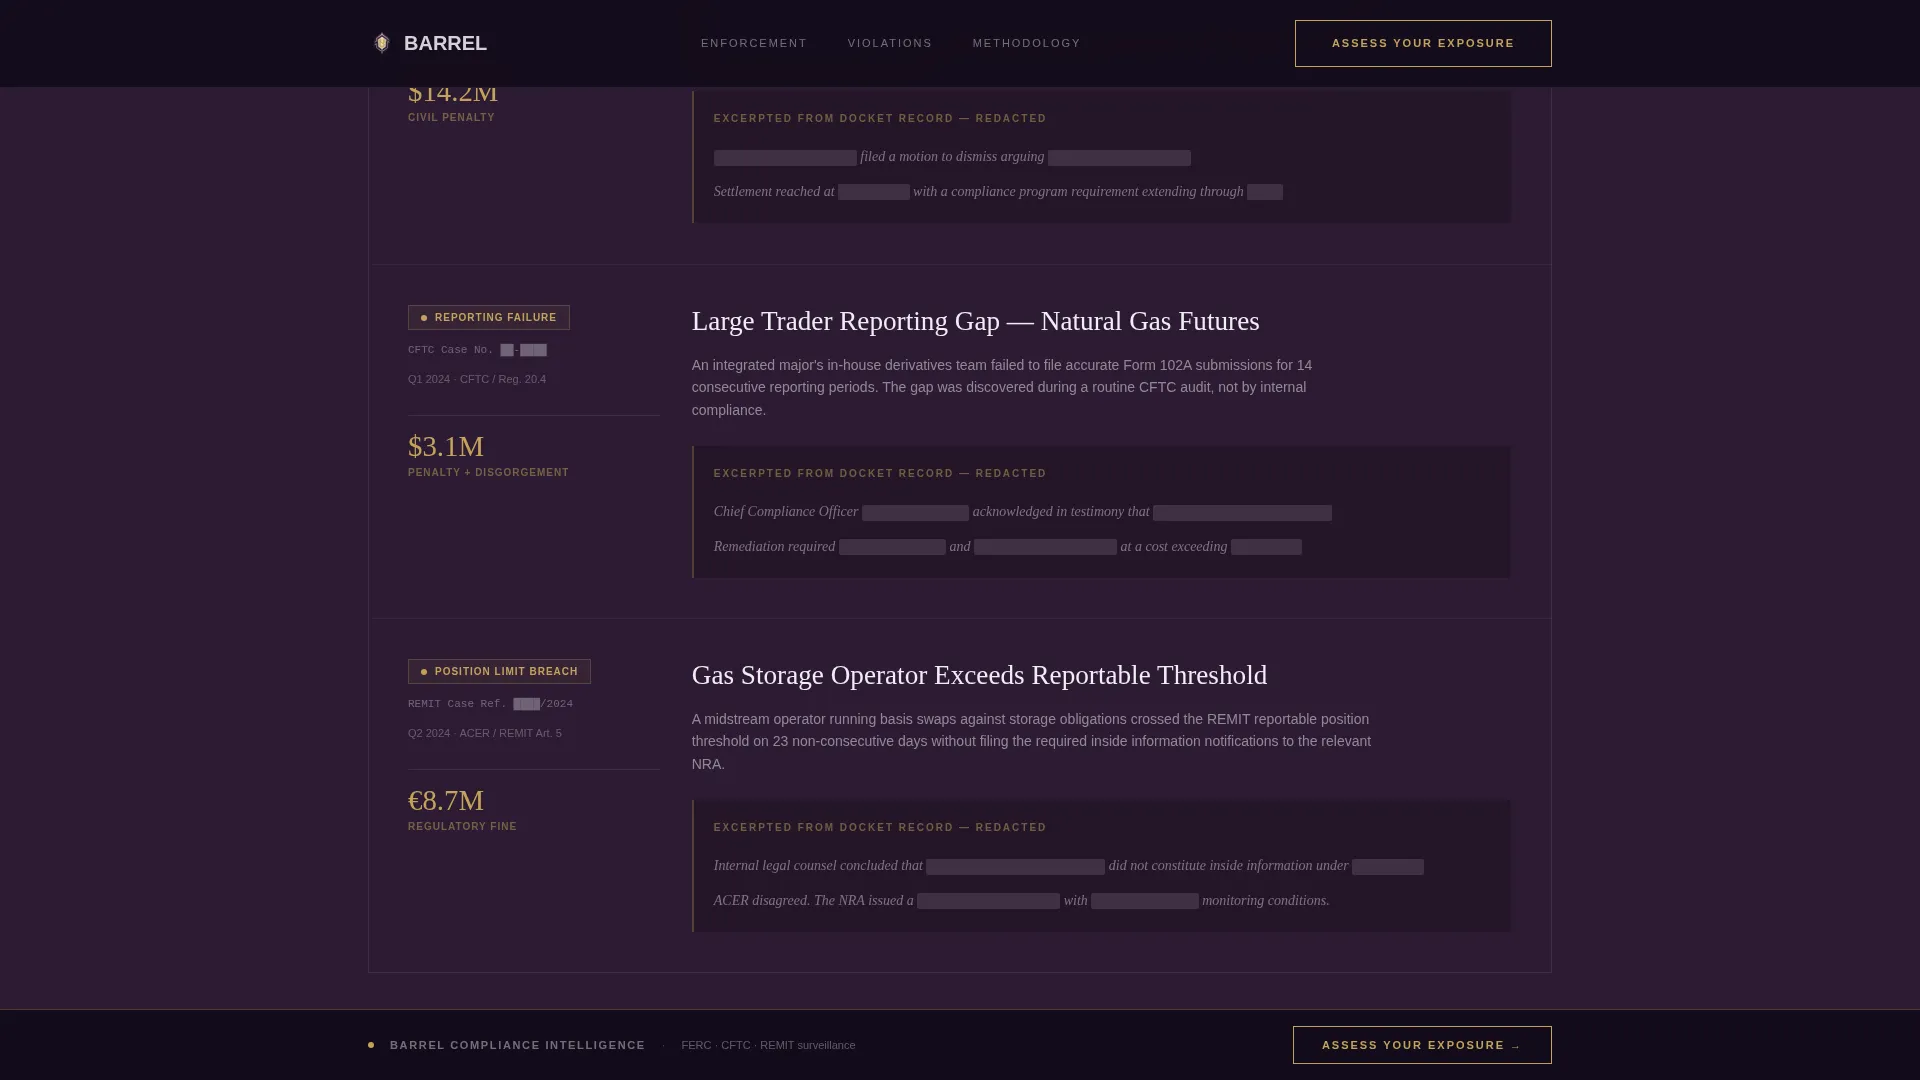The image size is (1920, 1080).
Task: Click the Penalty + Disgorgement label
Action: click(488, 472)
